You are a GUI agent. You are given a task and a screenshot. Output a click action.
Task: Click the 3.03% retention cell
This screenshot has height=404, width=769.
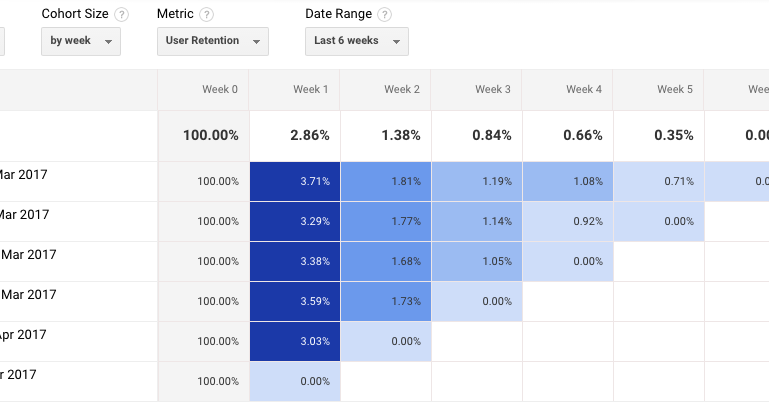tap(295, 341)
